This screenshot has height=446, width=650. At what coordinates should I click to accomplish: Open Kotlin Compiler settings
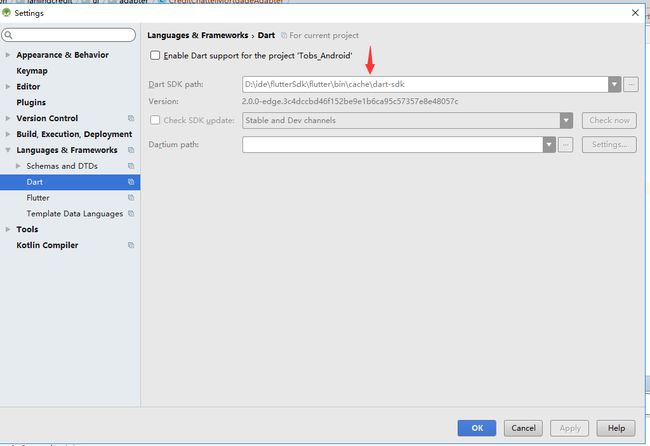click(x=47, y=245)
